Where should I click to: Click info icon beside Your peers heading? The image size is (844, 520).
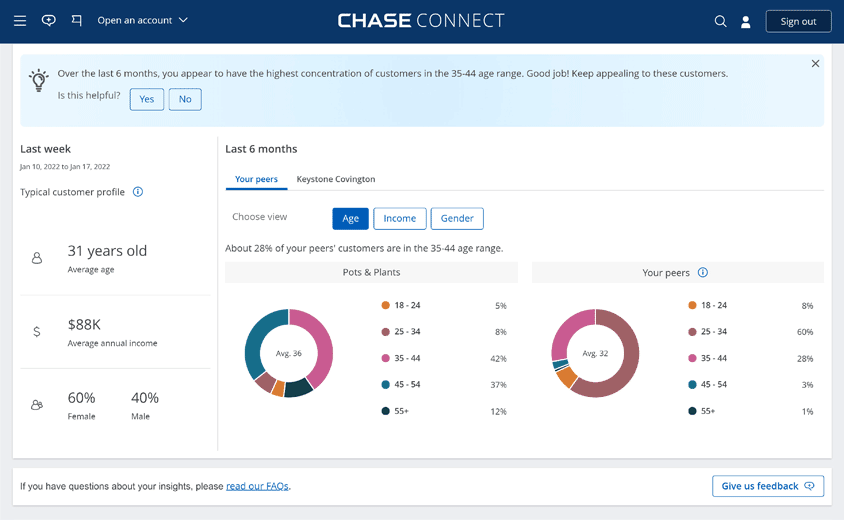(702, 272)
